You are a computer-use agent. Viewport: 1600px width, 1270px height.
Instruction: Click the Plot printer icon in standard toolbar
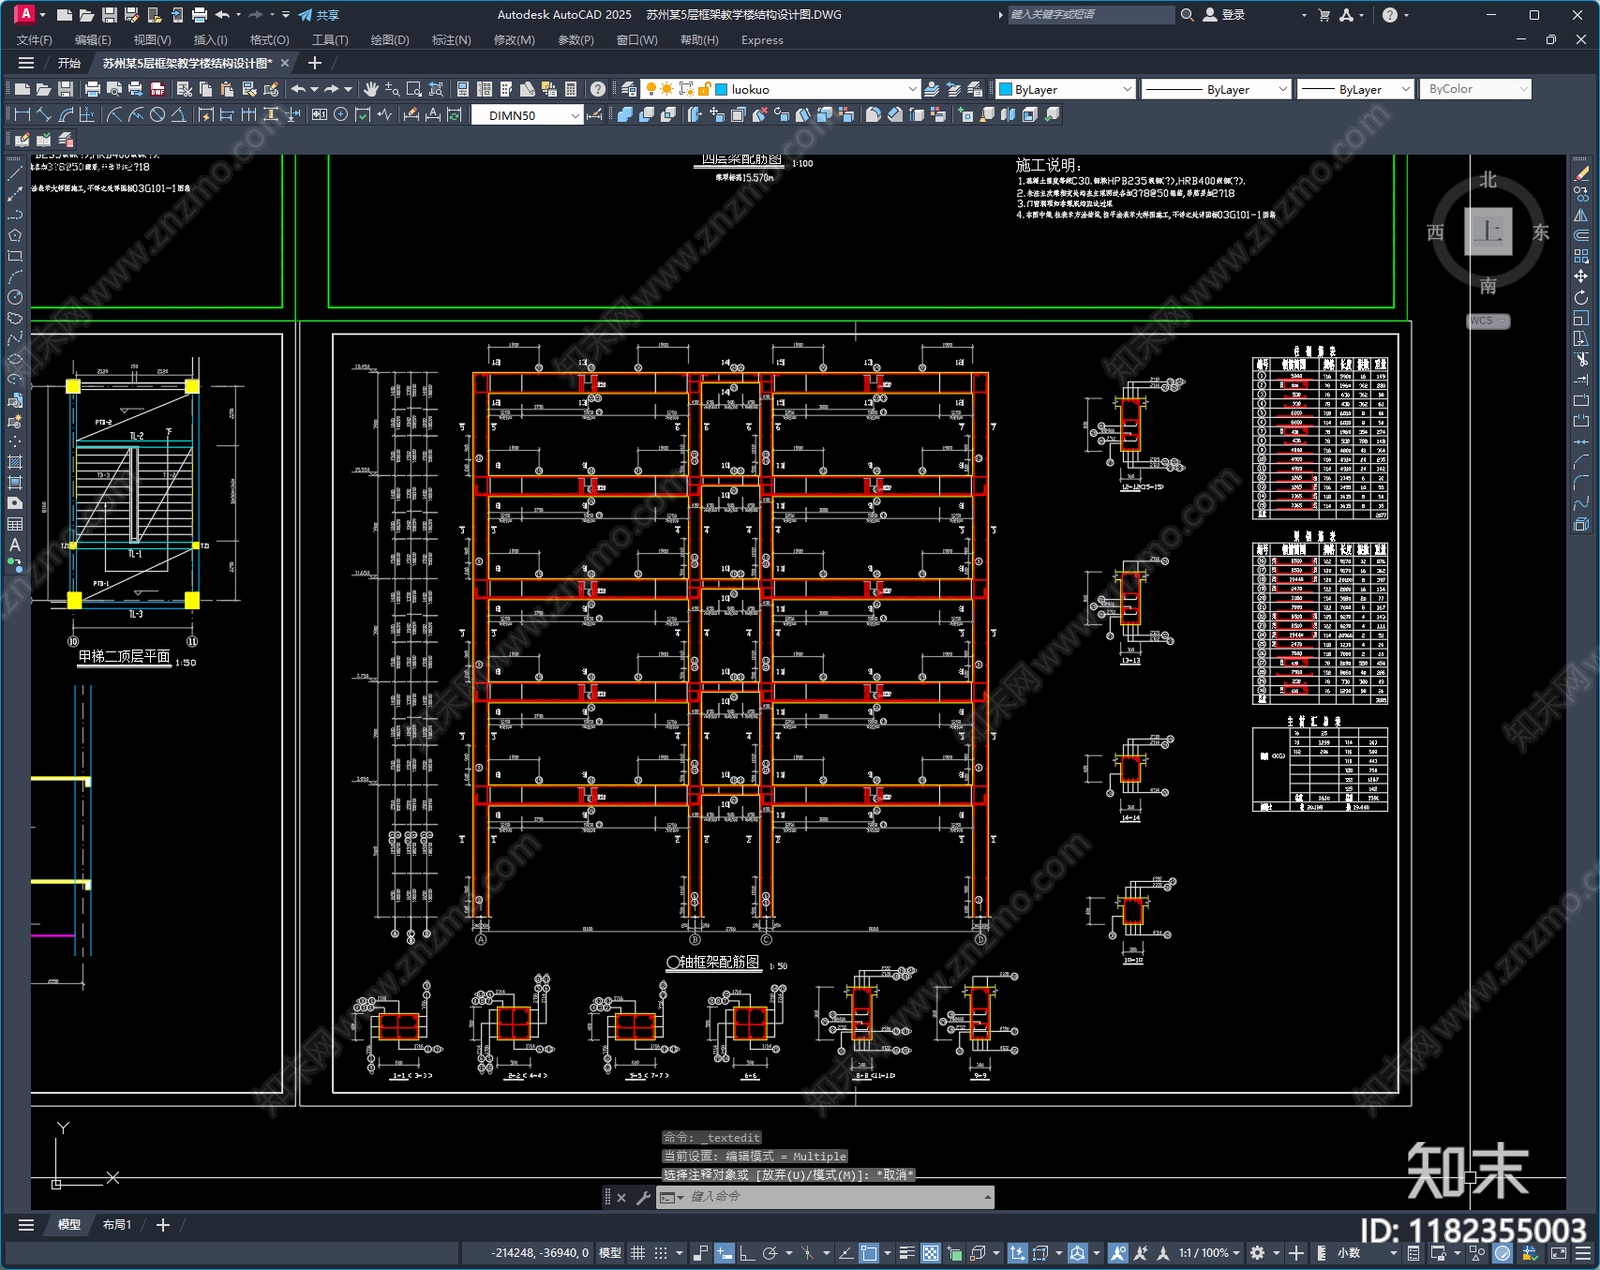tap(93, 89)
